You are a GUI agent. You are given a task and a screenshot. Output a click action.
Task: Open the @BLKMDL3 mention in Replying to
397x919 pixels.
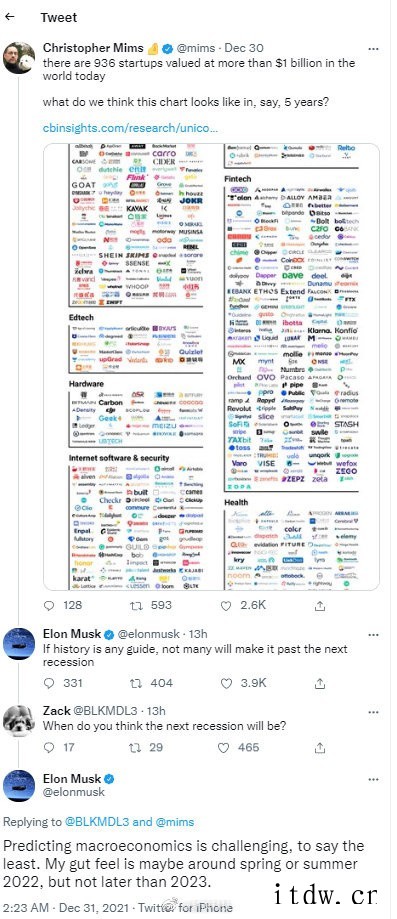tap(96, 822)
